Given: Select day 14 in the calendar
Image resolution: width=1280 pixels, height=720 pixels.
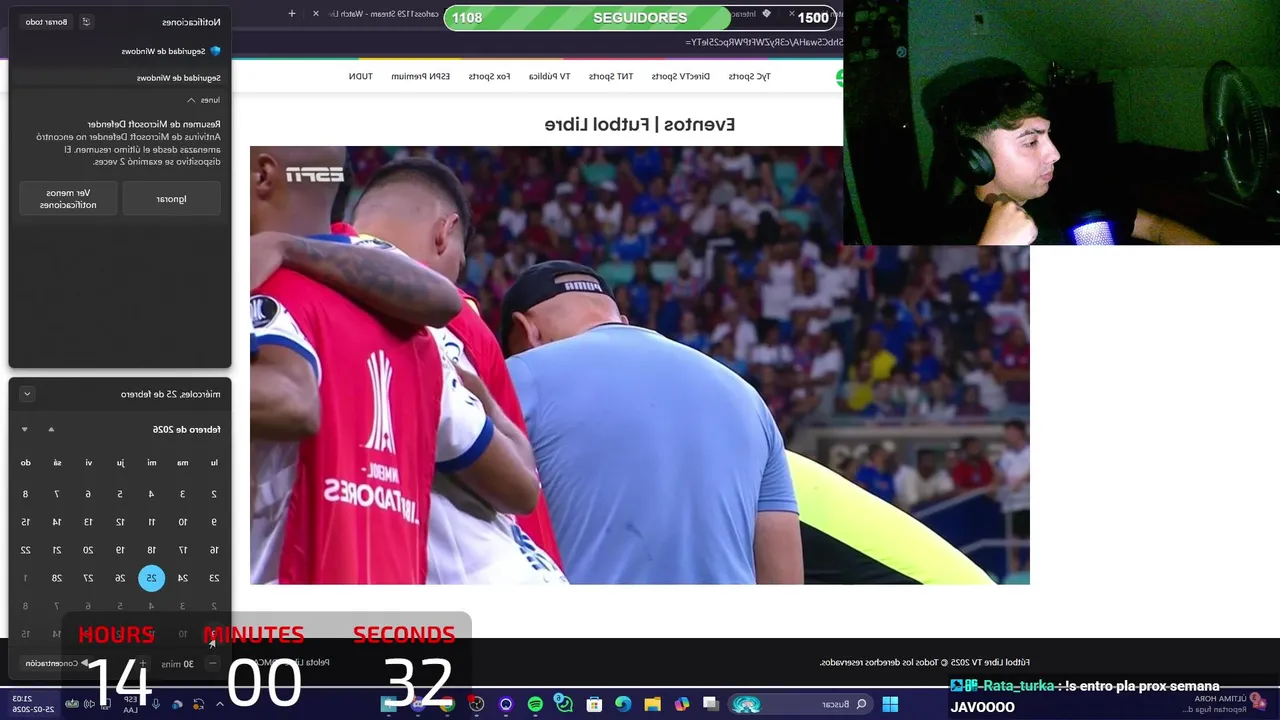Looking at the screenshot, I should [57, 521].
